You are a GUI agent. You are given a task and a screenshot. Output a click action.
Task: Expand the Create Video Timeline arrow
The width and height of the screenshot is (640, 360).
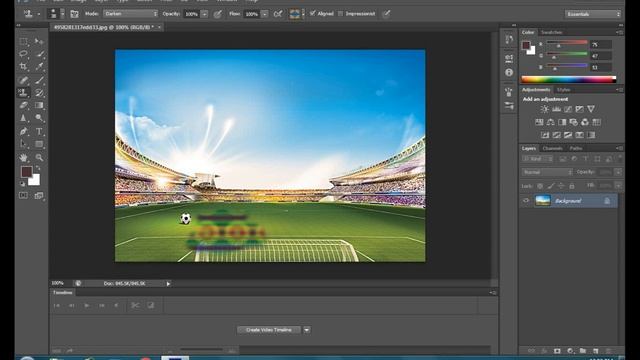307,330
